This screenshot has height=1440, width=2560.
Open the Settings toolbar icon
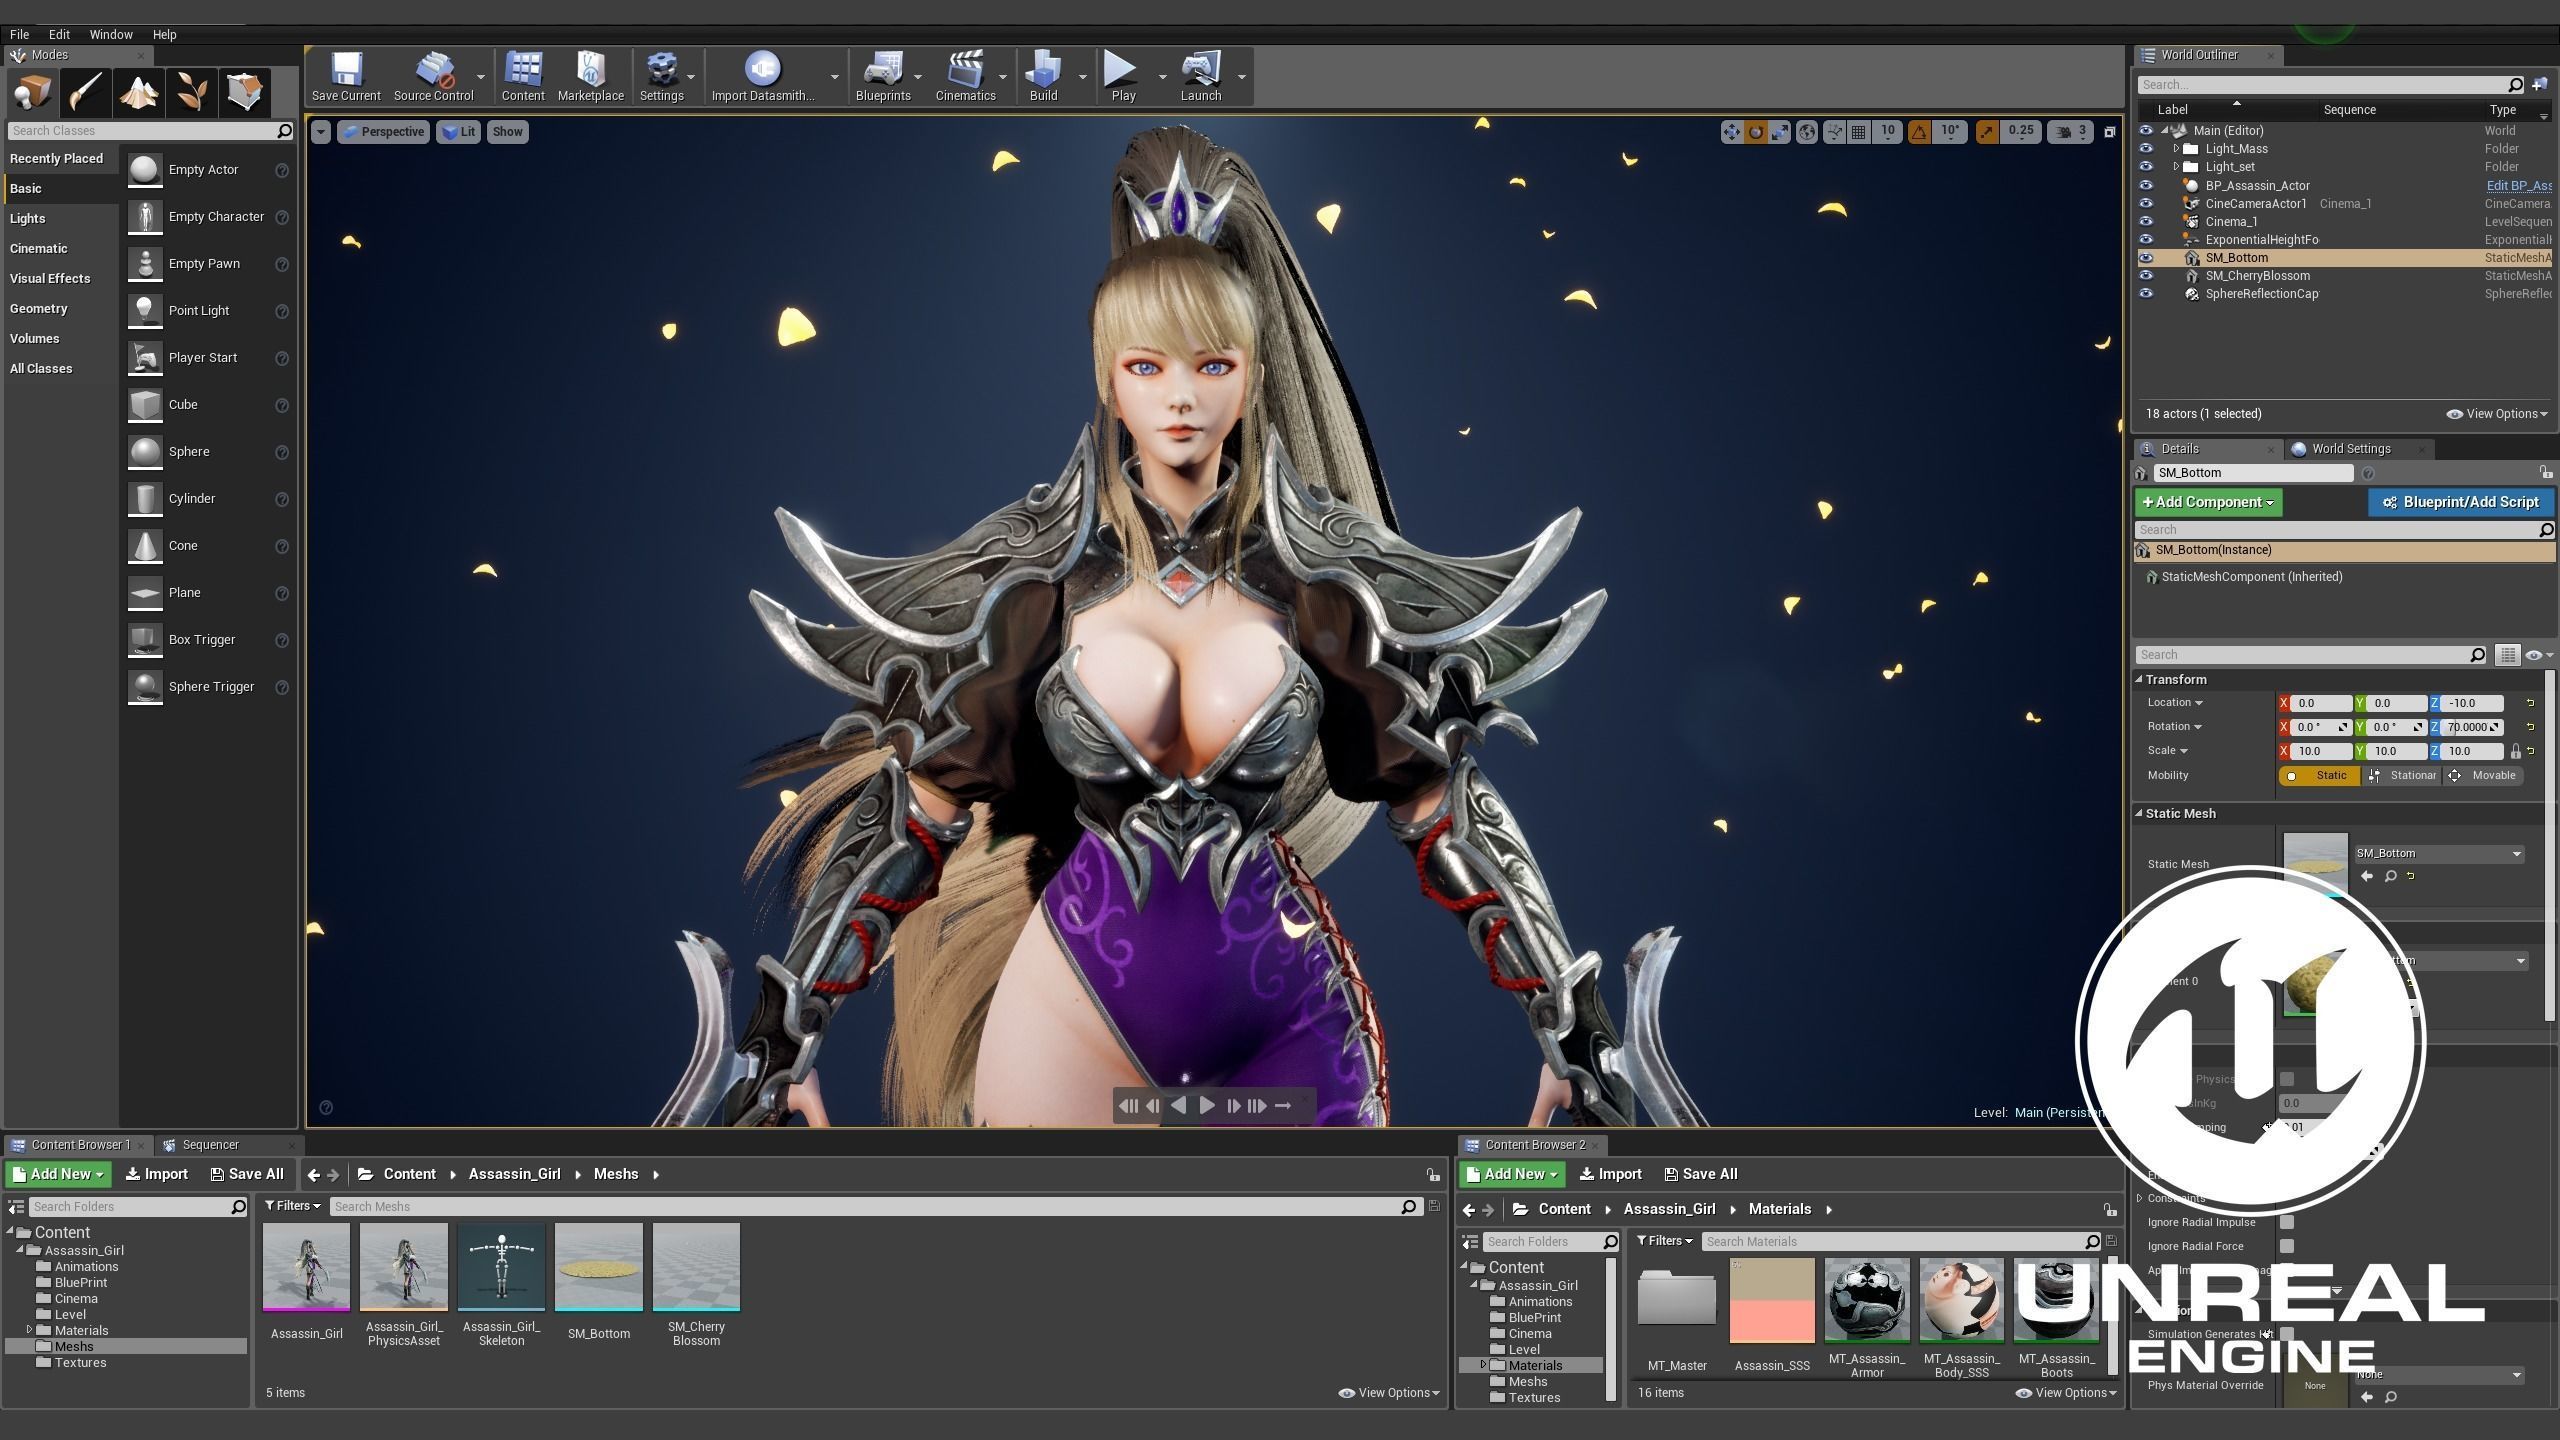pyautogui.click(x=661, y=76)
